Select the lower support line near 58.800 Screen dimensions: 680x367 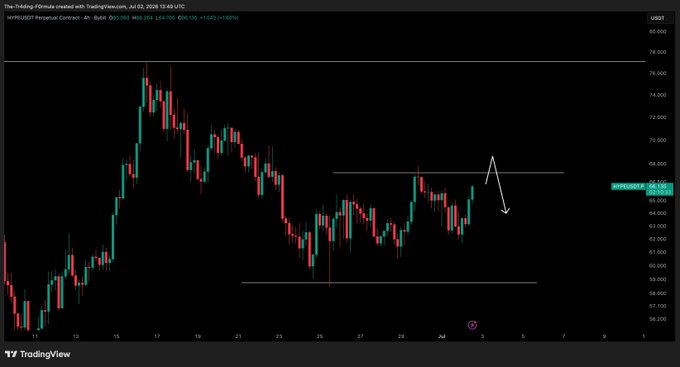(x=389, y=283)
